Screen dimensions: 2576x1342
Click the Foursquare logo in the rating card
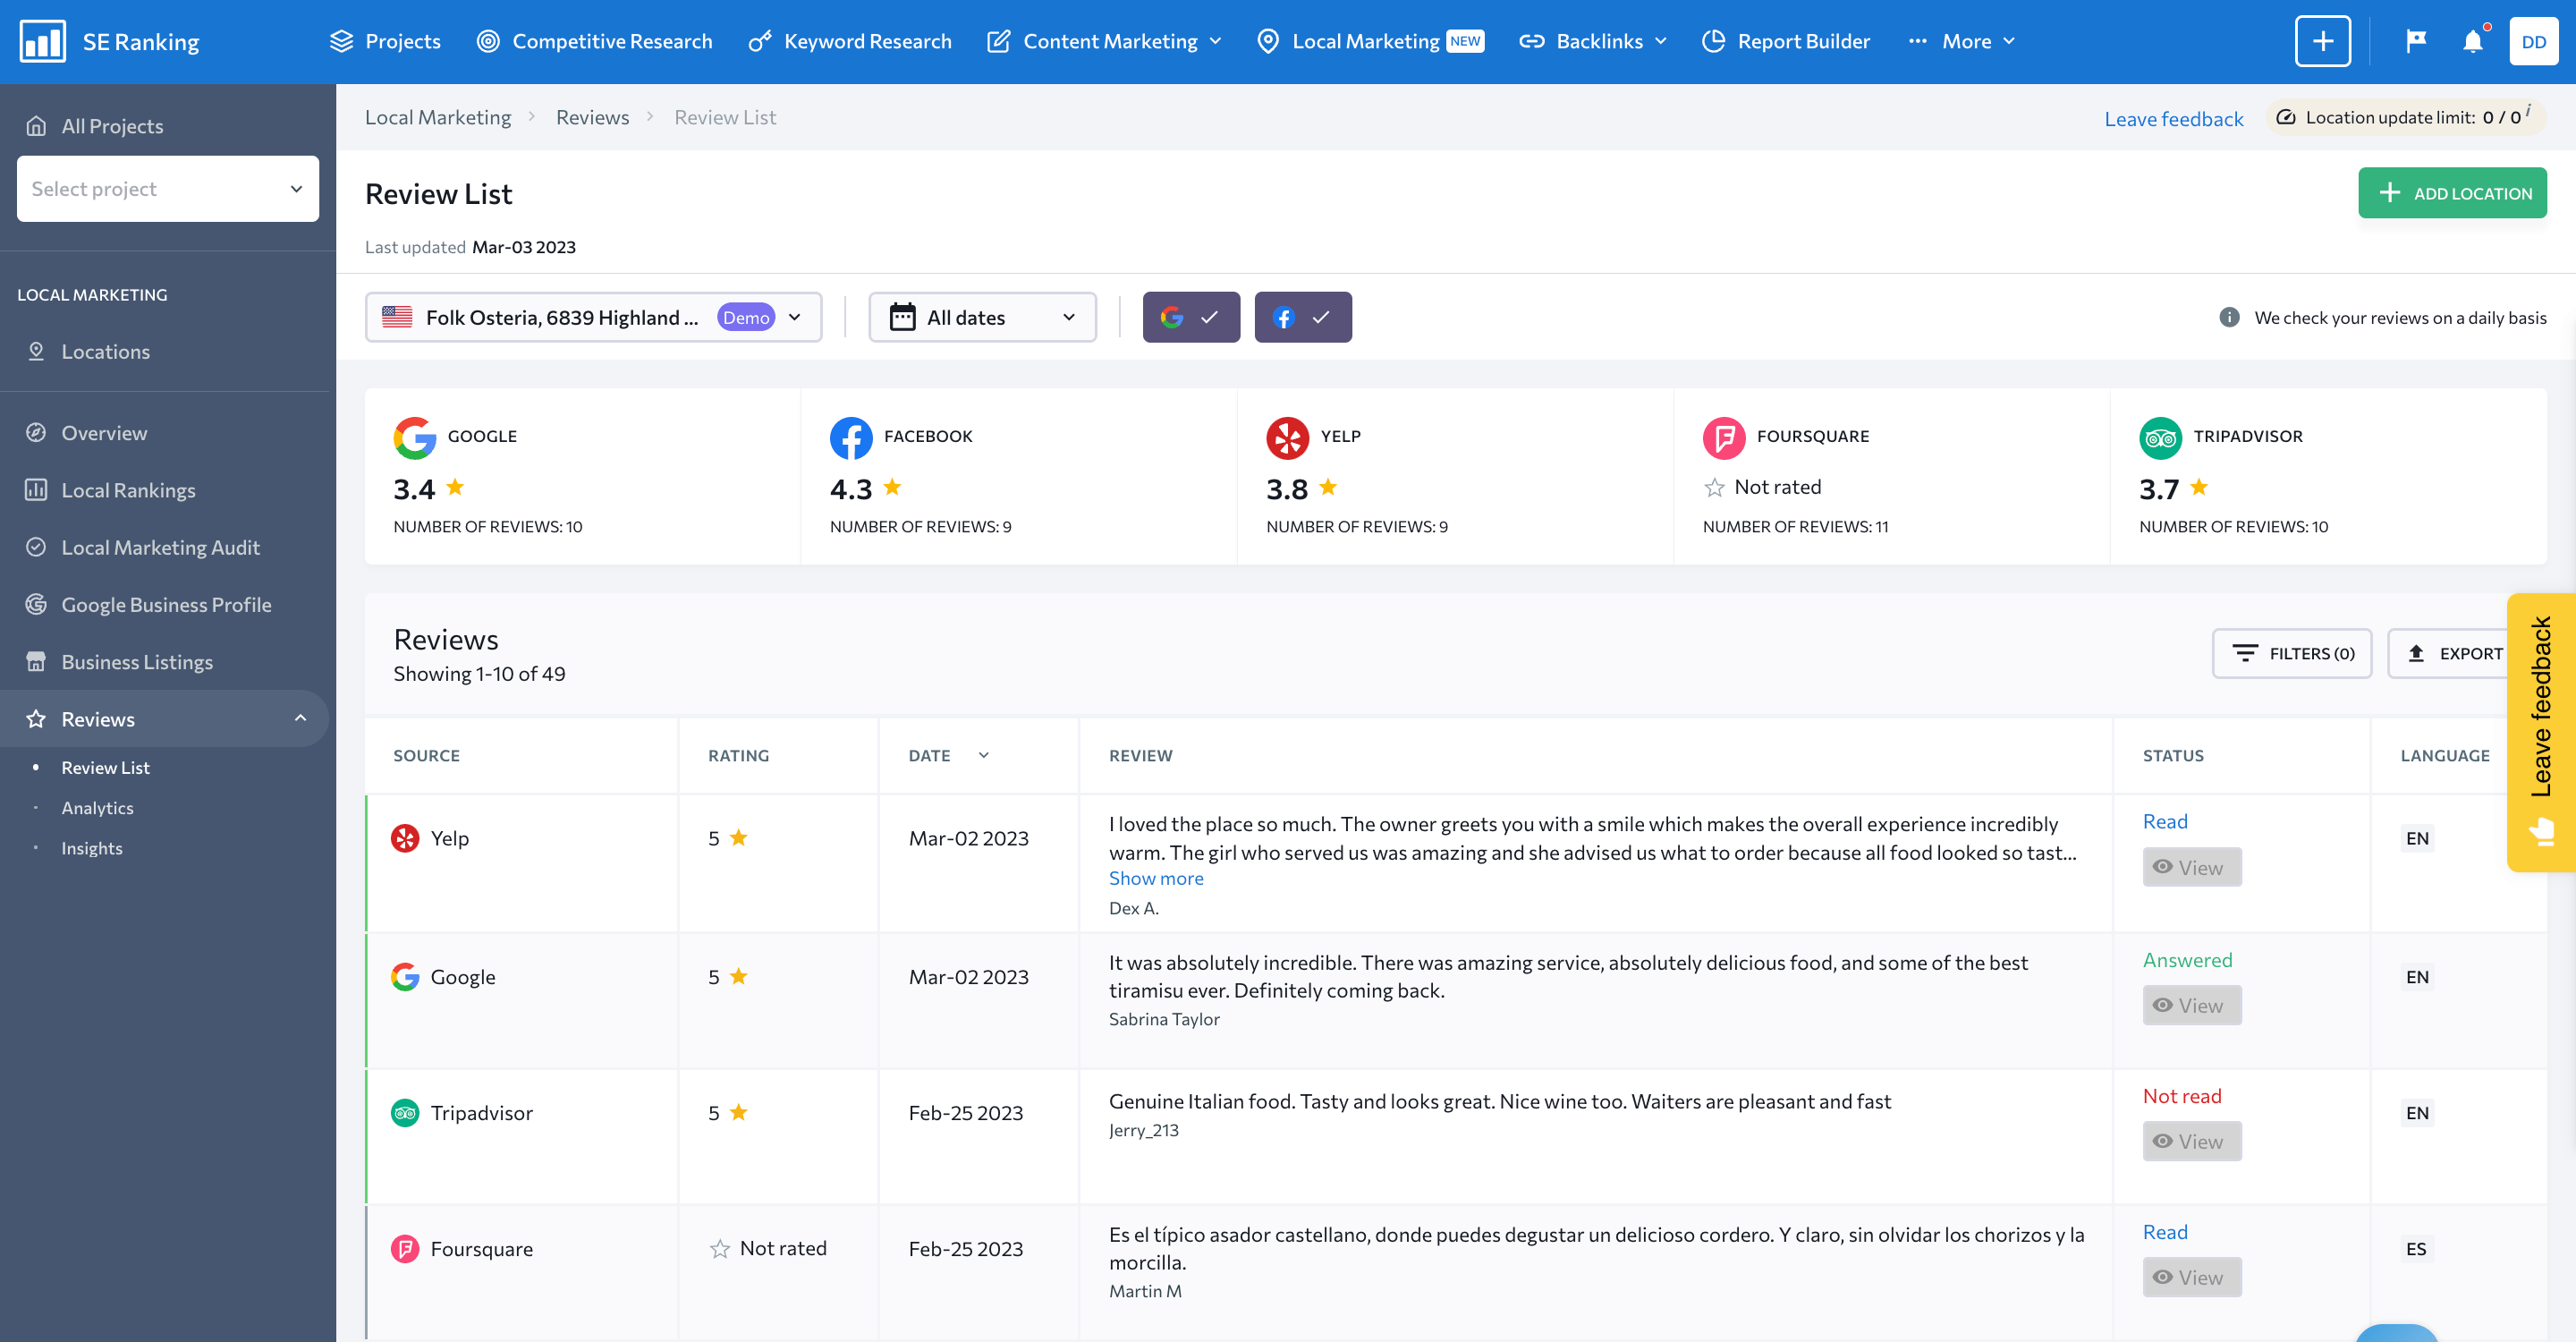pos(1724,437)
